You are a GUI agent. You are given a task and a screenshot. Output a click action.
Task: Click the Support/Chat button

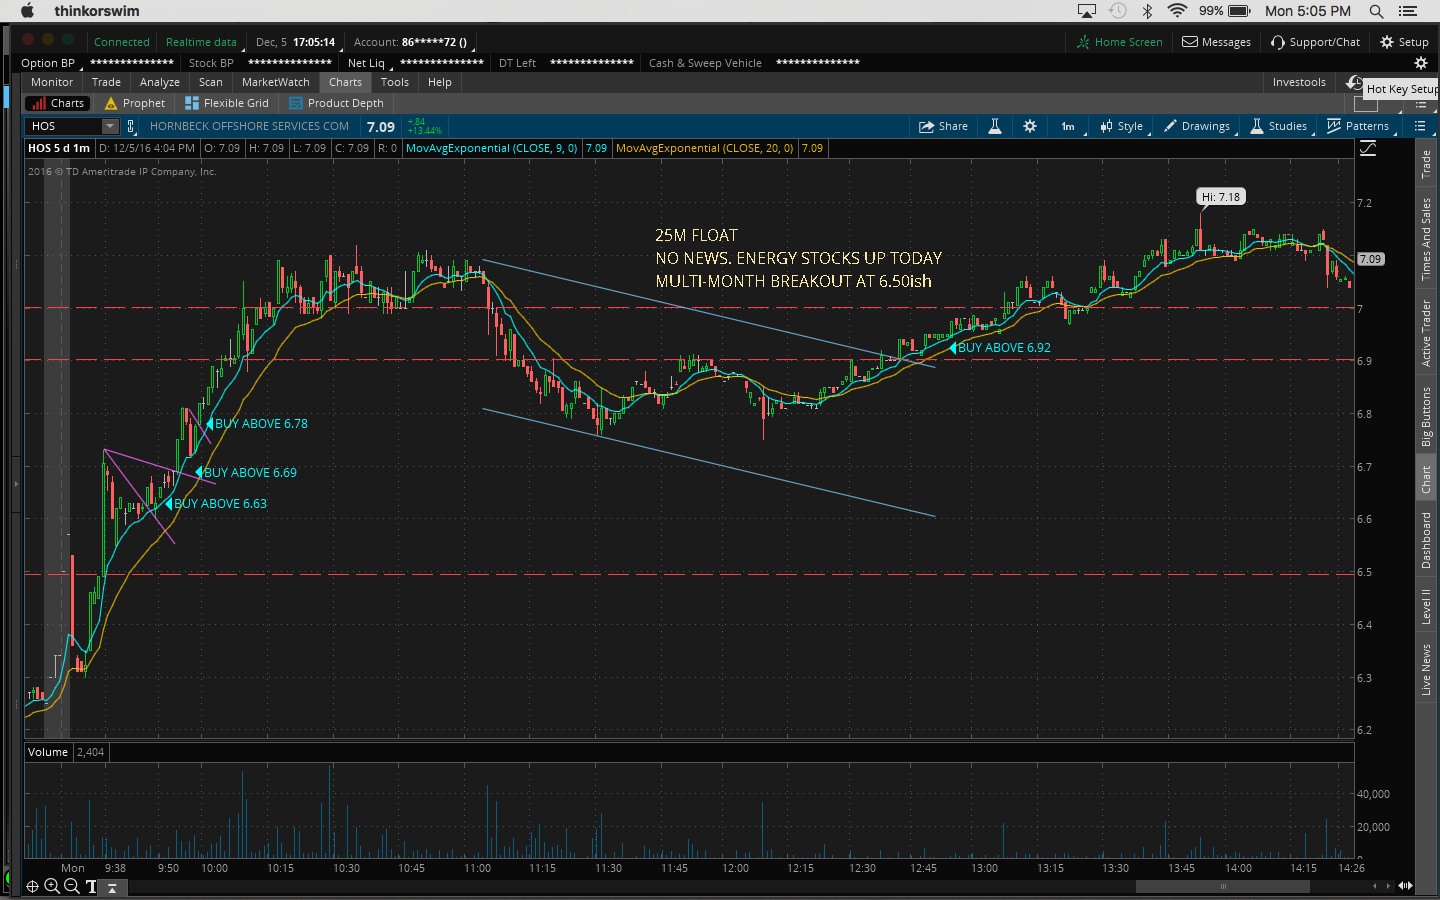point(1315,42)
